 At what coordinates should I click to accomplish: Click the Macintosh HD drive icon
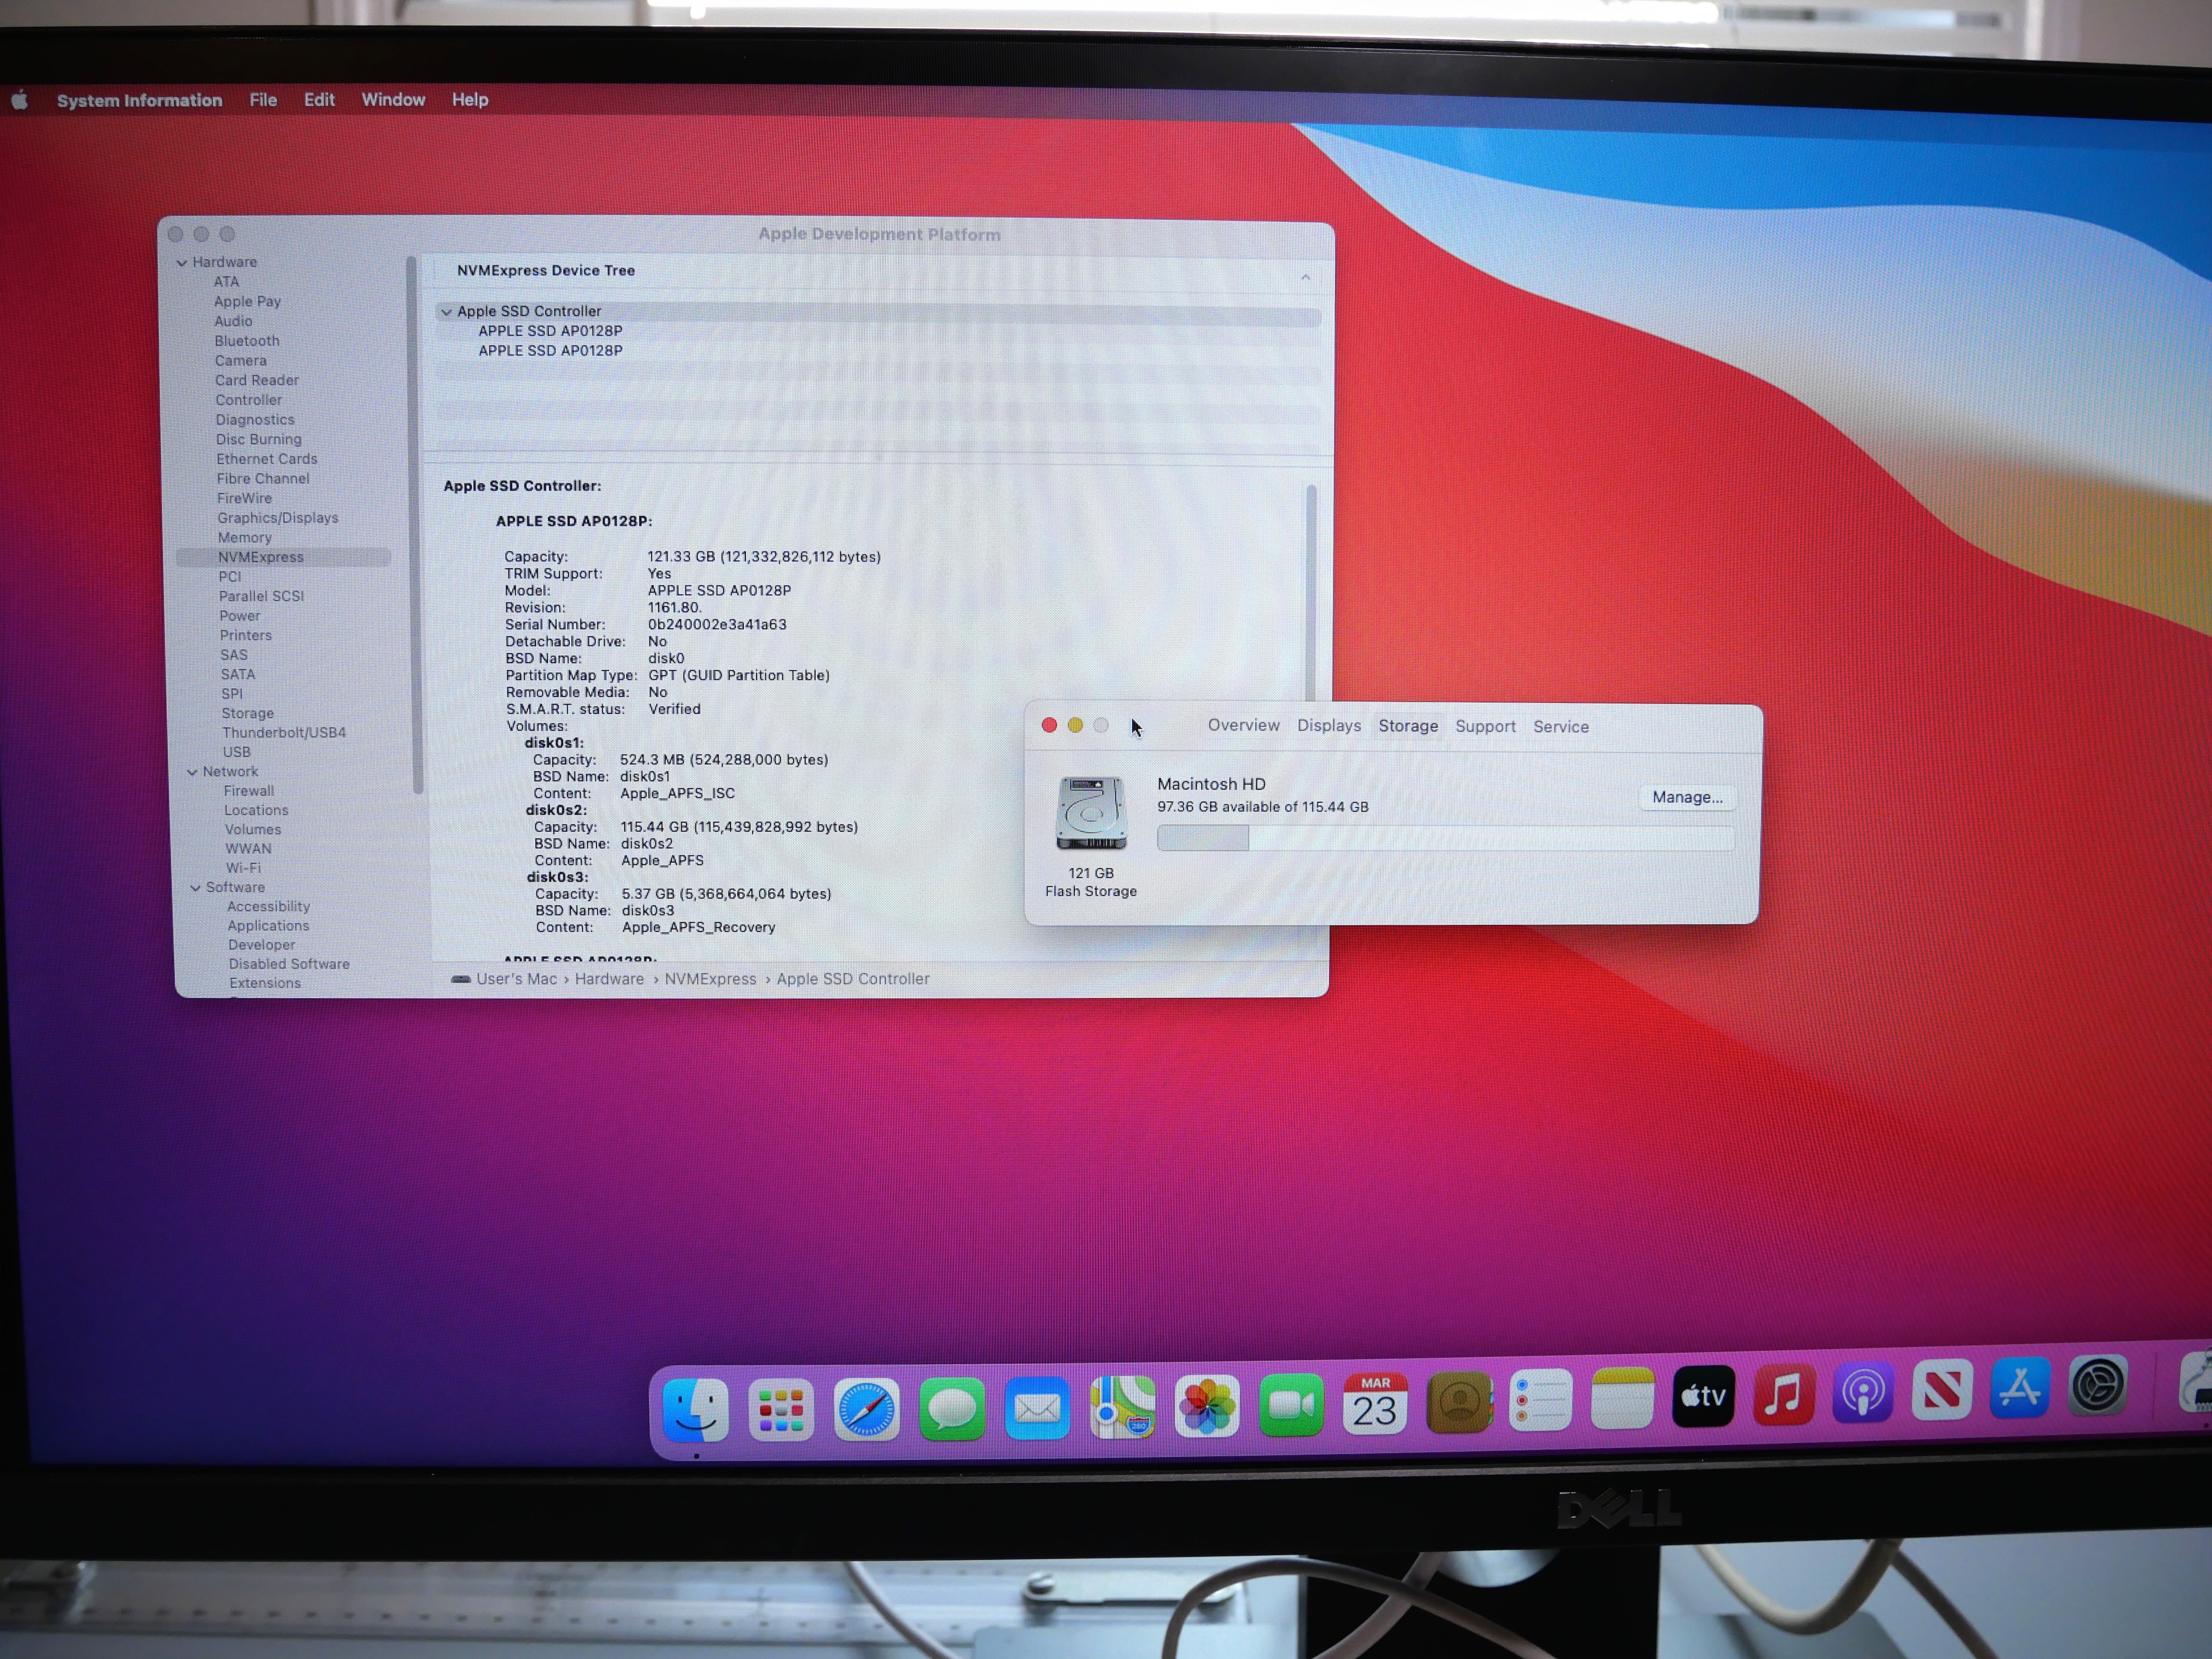coord(1091,813)
